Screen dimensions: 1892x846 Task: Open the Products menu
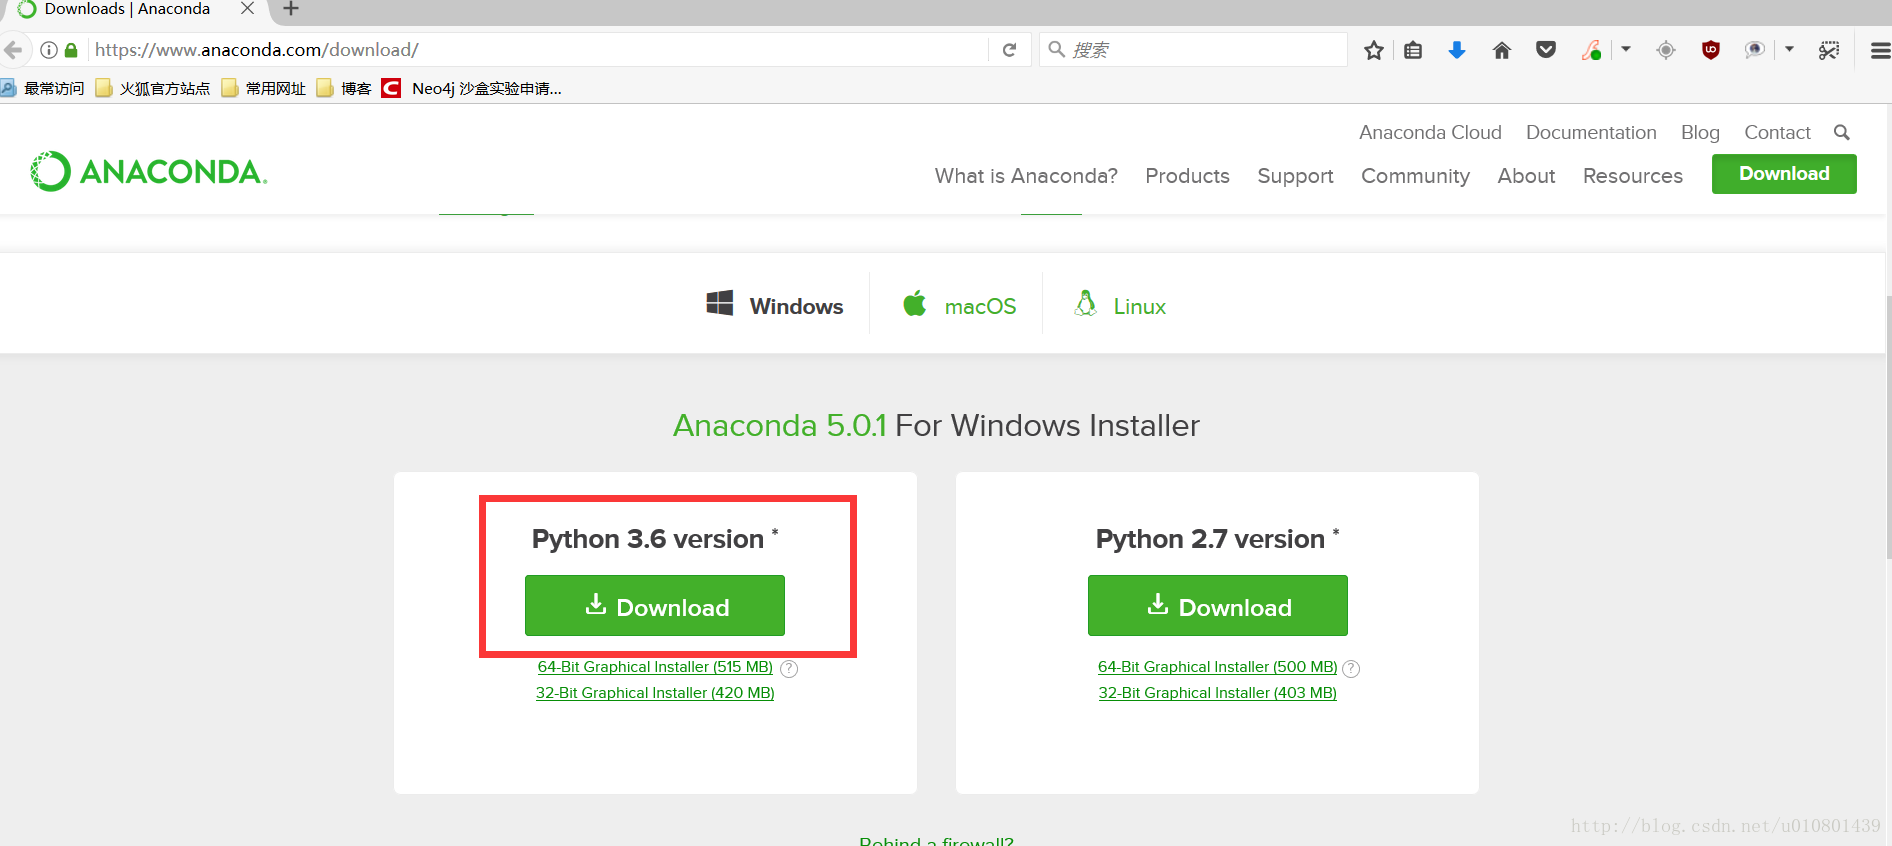point(1187,176)
